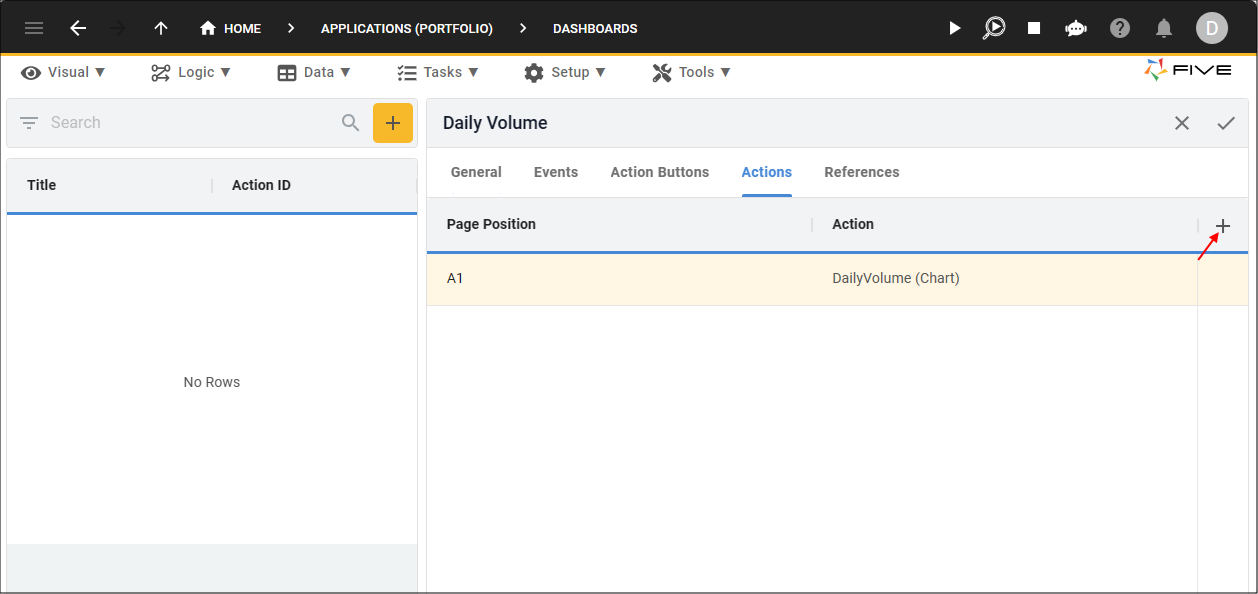Open the help question mark

tap(1120, 28)
